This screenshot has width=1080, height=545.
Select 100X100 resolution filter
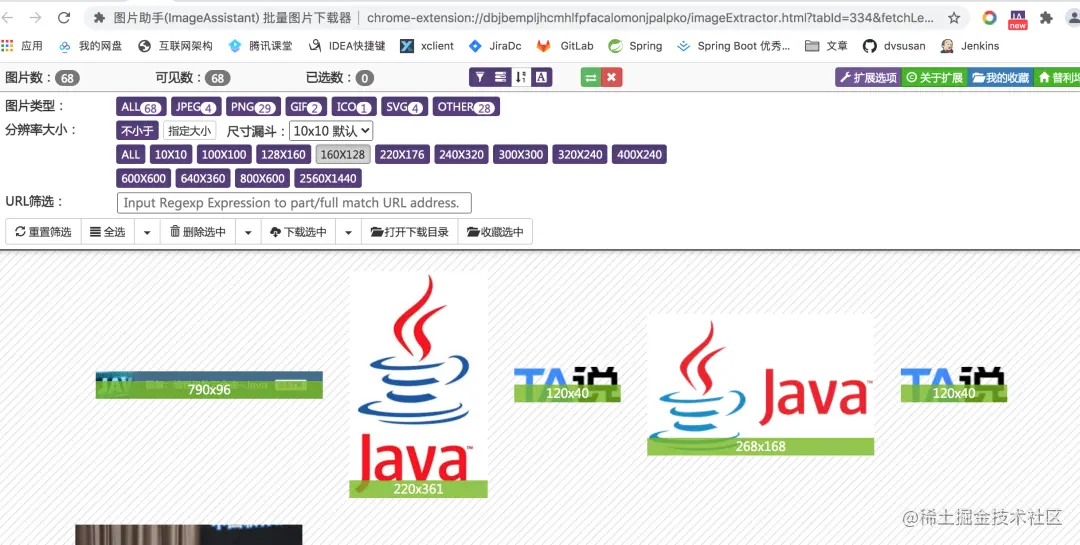224,154
